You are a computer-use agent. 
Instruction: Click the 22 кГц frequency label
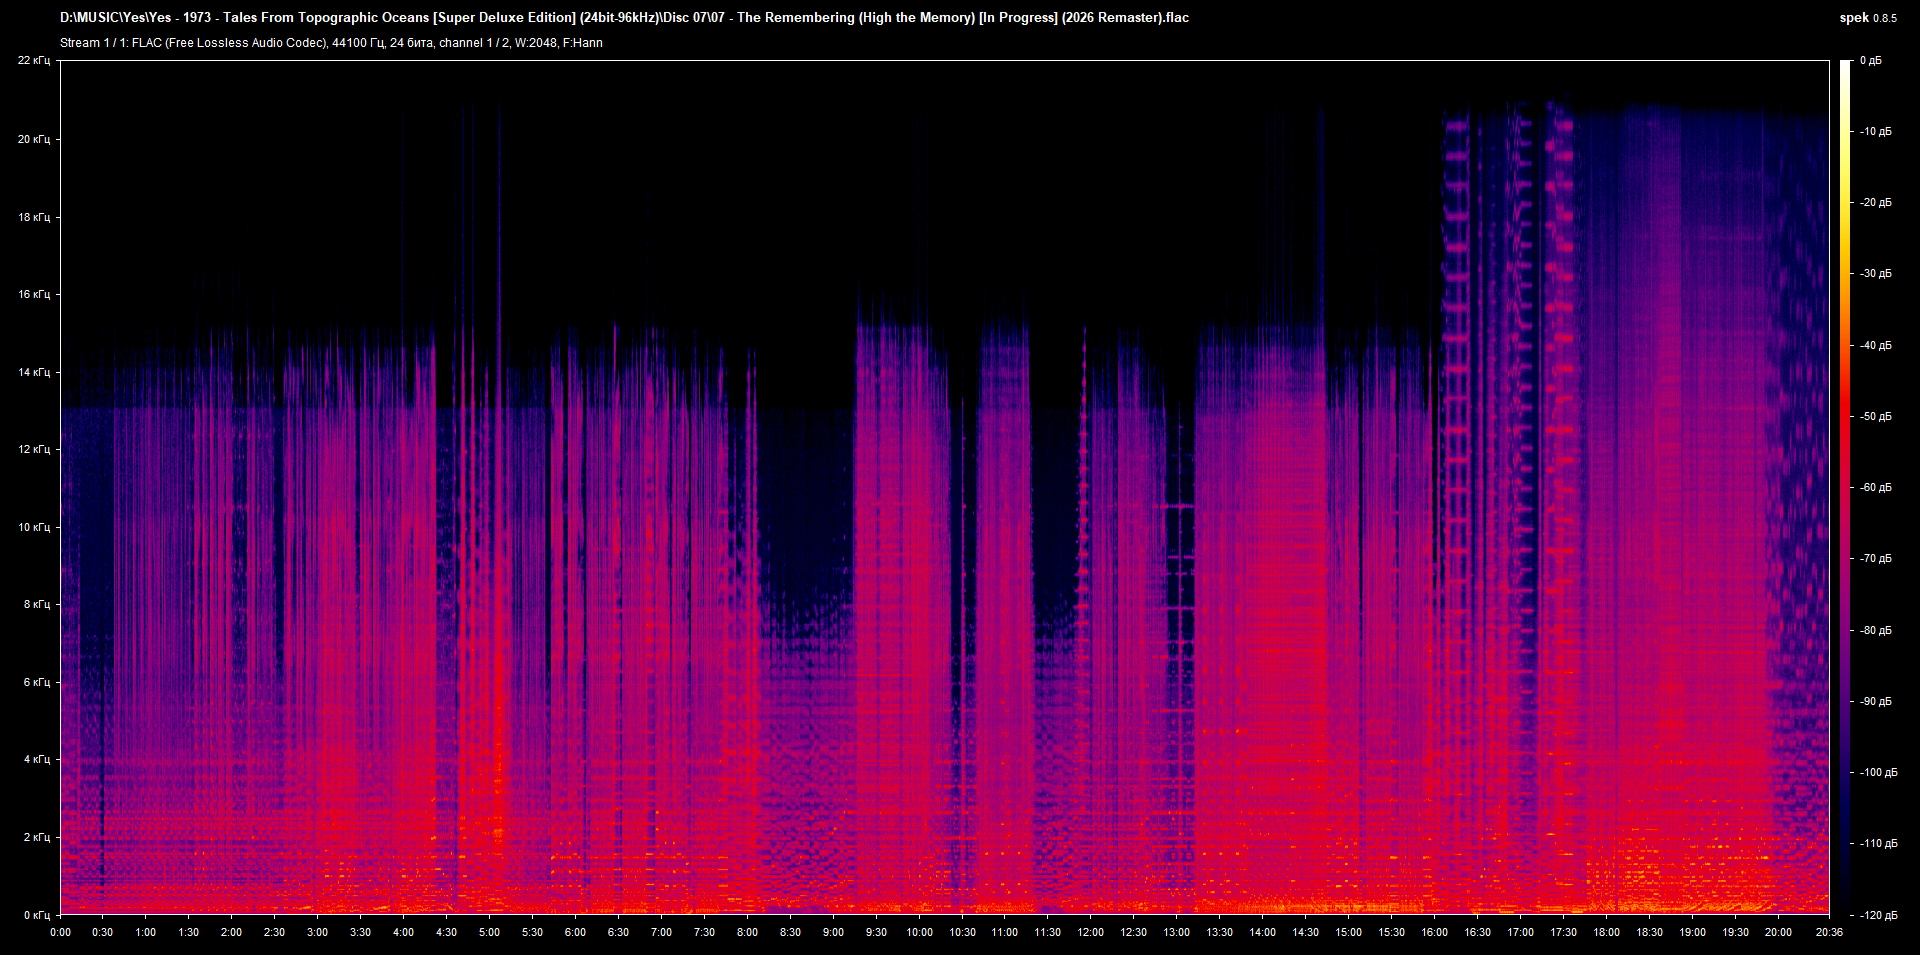34,61
